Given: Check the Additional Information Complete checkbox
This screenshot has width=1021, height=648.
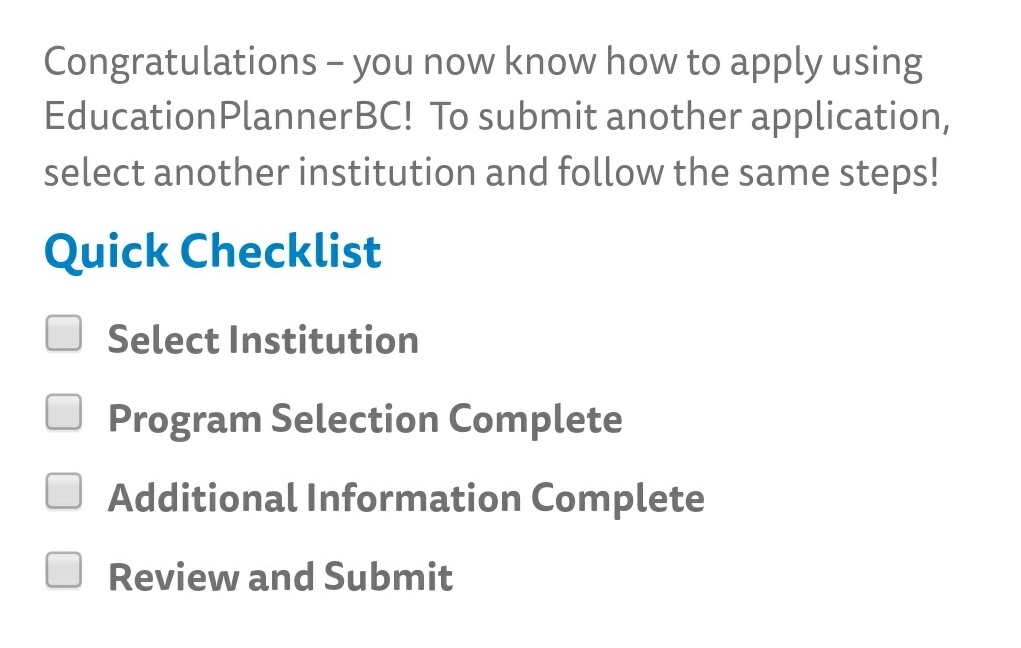Looking at the screenshot, I should [x=63, y=491].
